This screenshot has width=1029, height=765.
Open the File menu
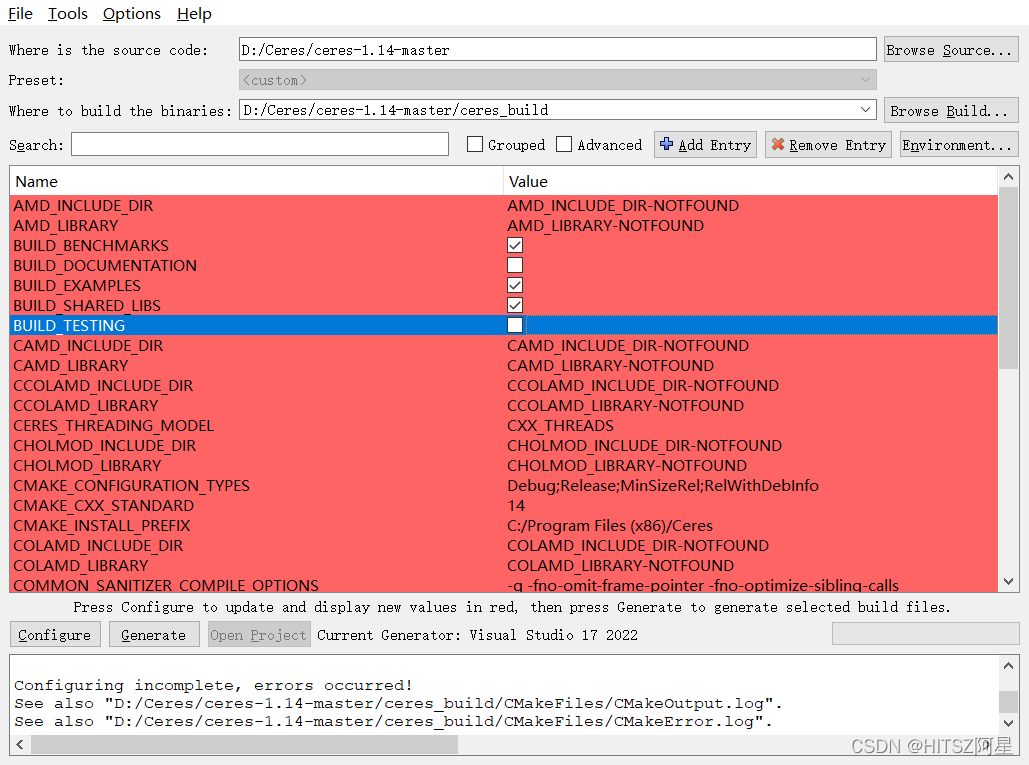pos(20,14)
